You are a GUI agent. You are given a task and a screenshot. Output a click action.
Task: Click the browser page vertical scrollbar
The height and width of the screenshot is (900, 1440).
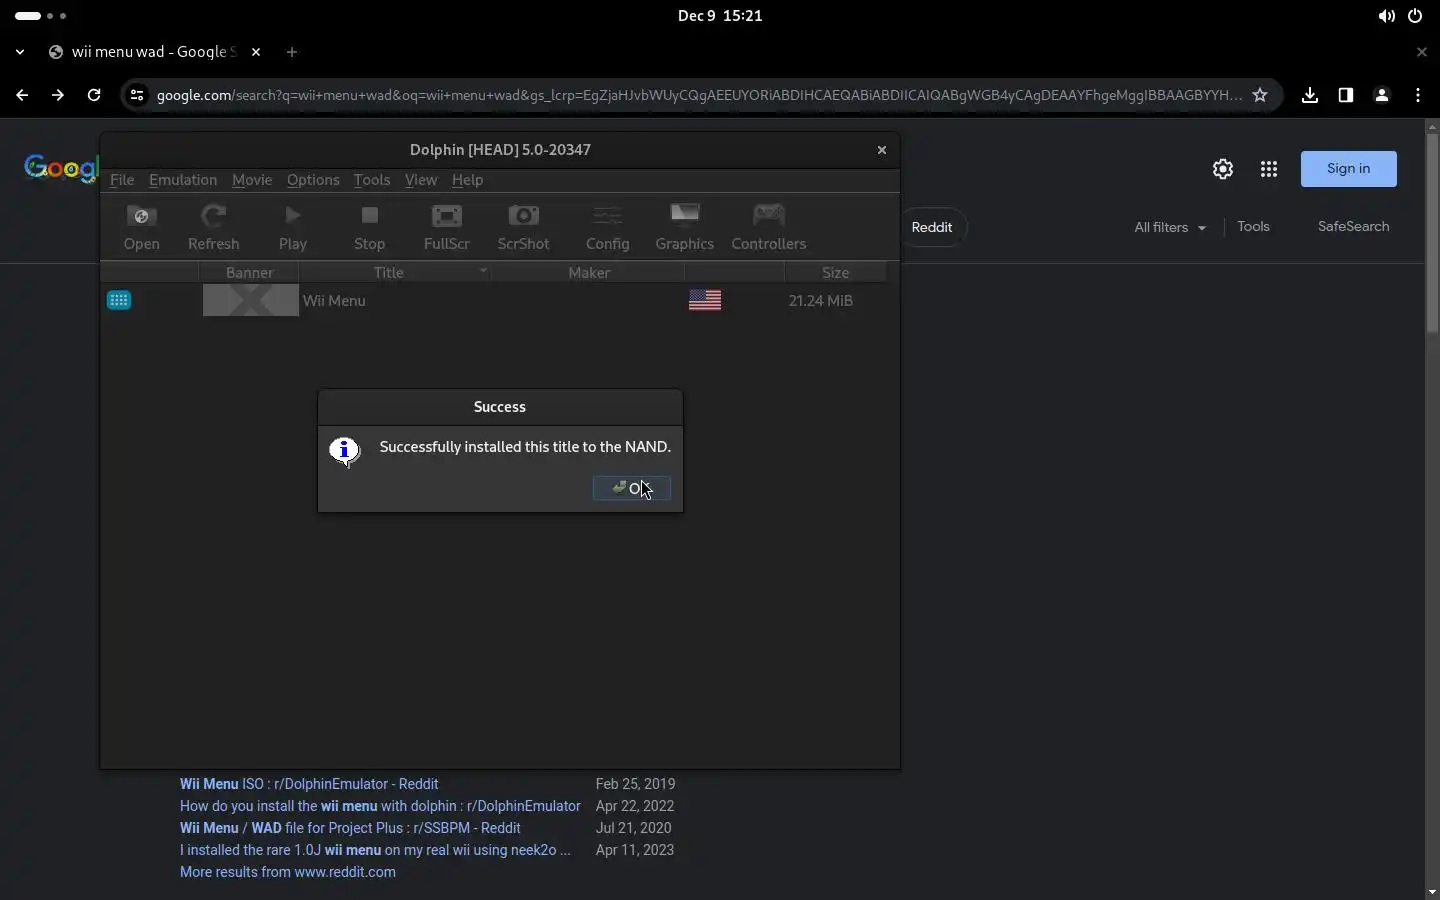coord(1432,232)
